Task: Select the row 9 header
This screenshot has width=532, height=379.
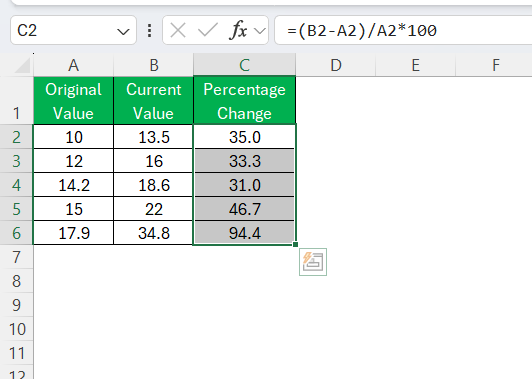Action: coord(16,305)
